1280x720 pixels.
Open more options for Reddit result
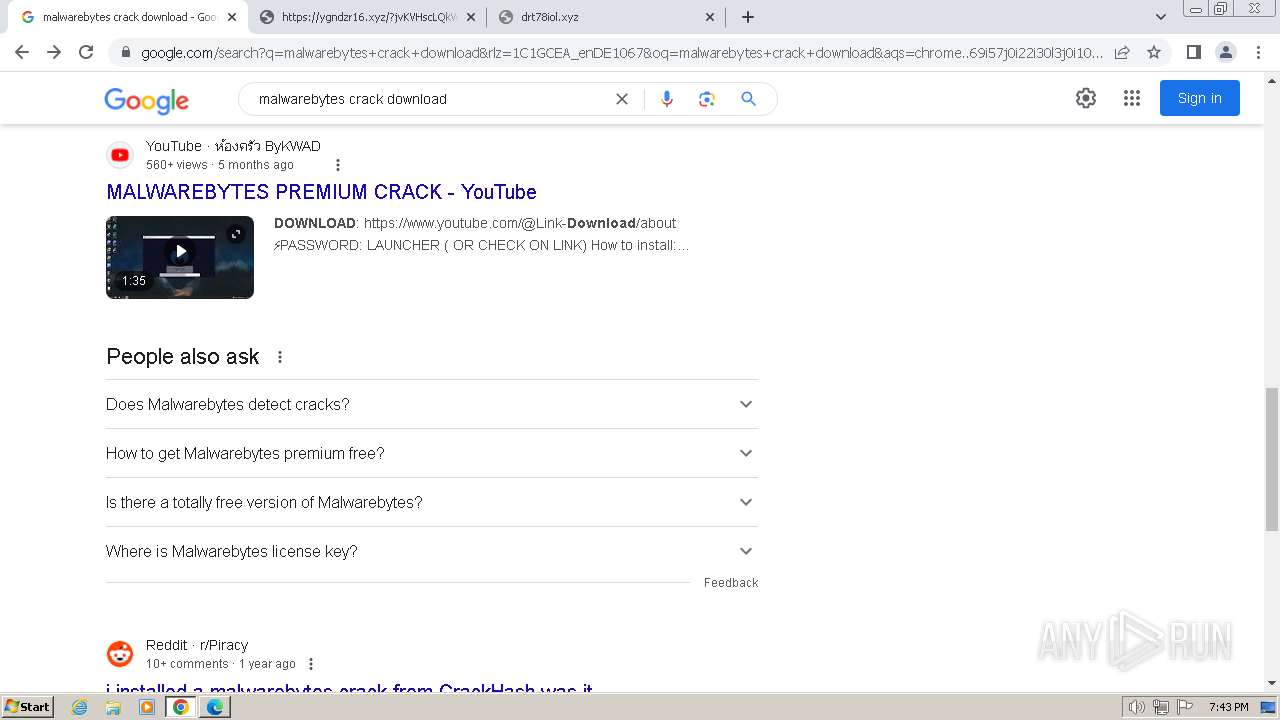311,664
